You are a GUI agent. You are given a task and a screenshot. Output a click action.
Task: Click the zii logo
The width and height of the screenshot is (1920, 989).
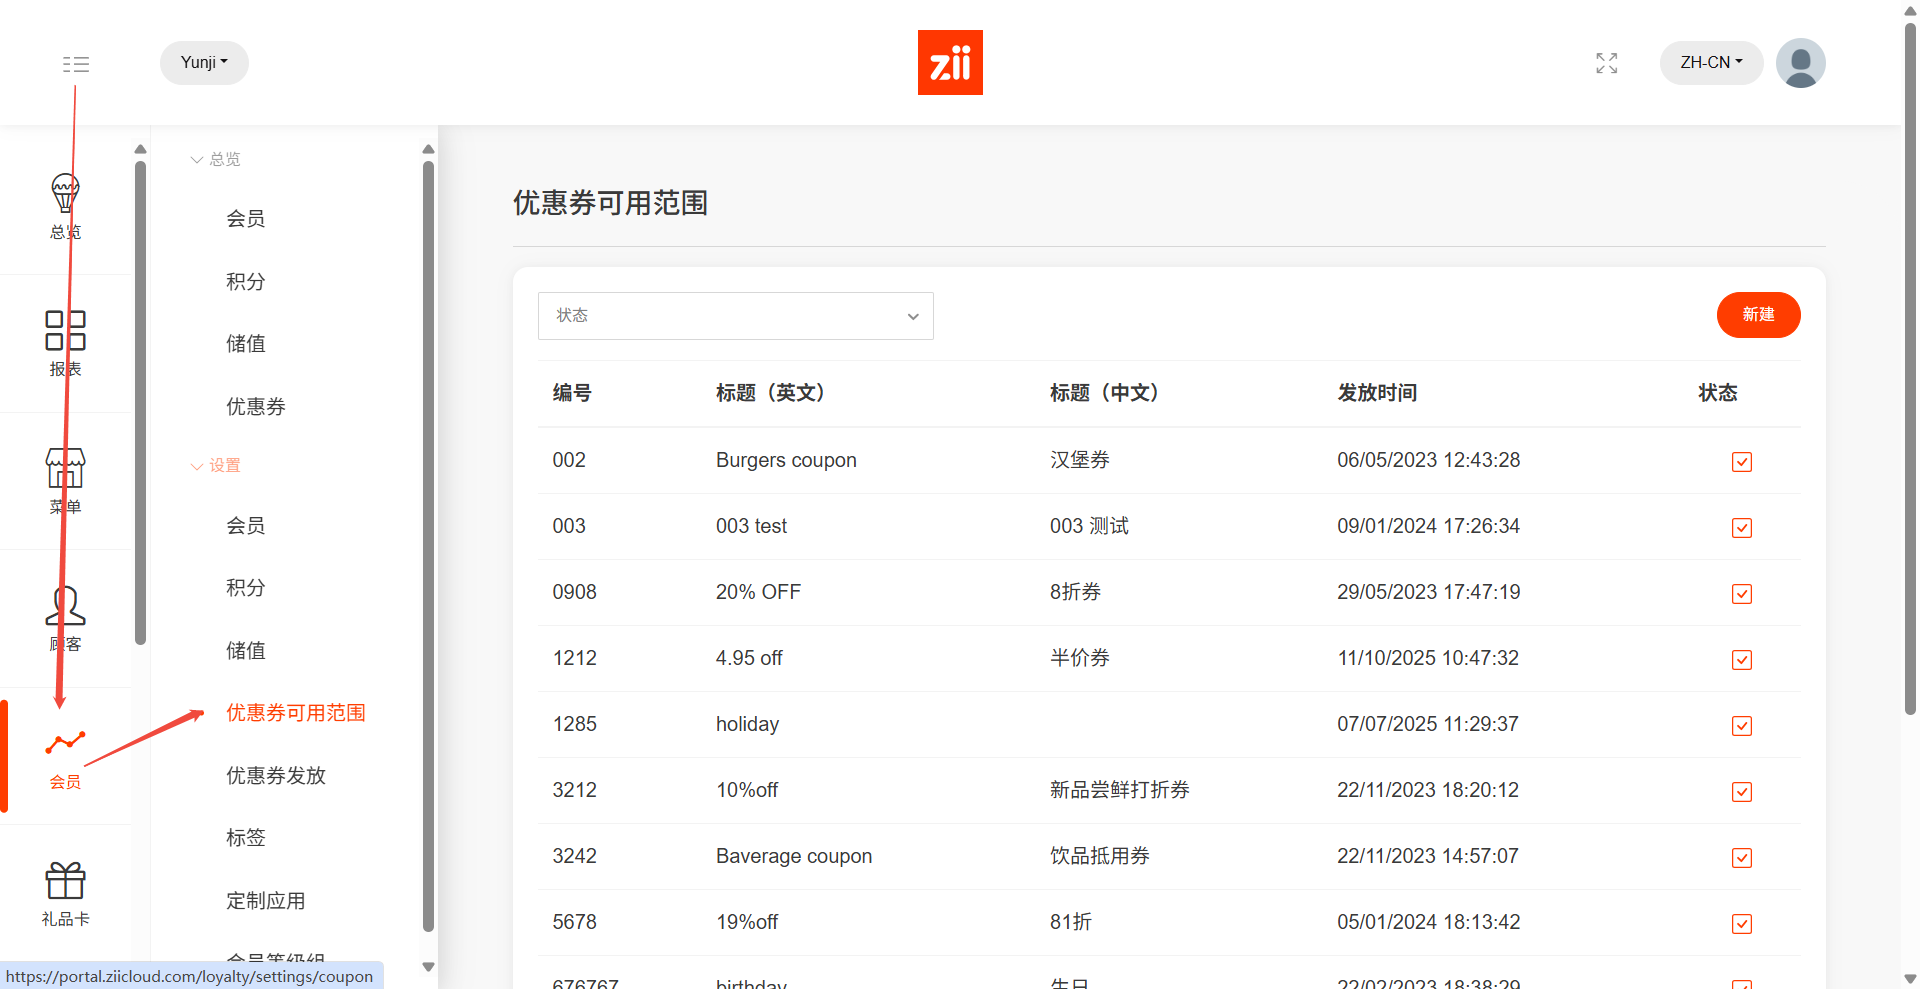click(950, 63)
